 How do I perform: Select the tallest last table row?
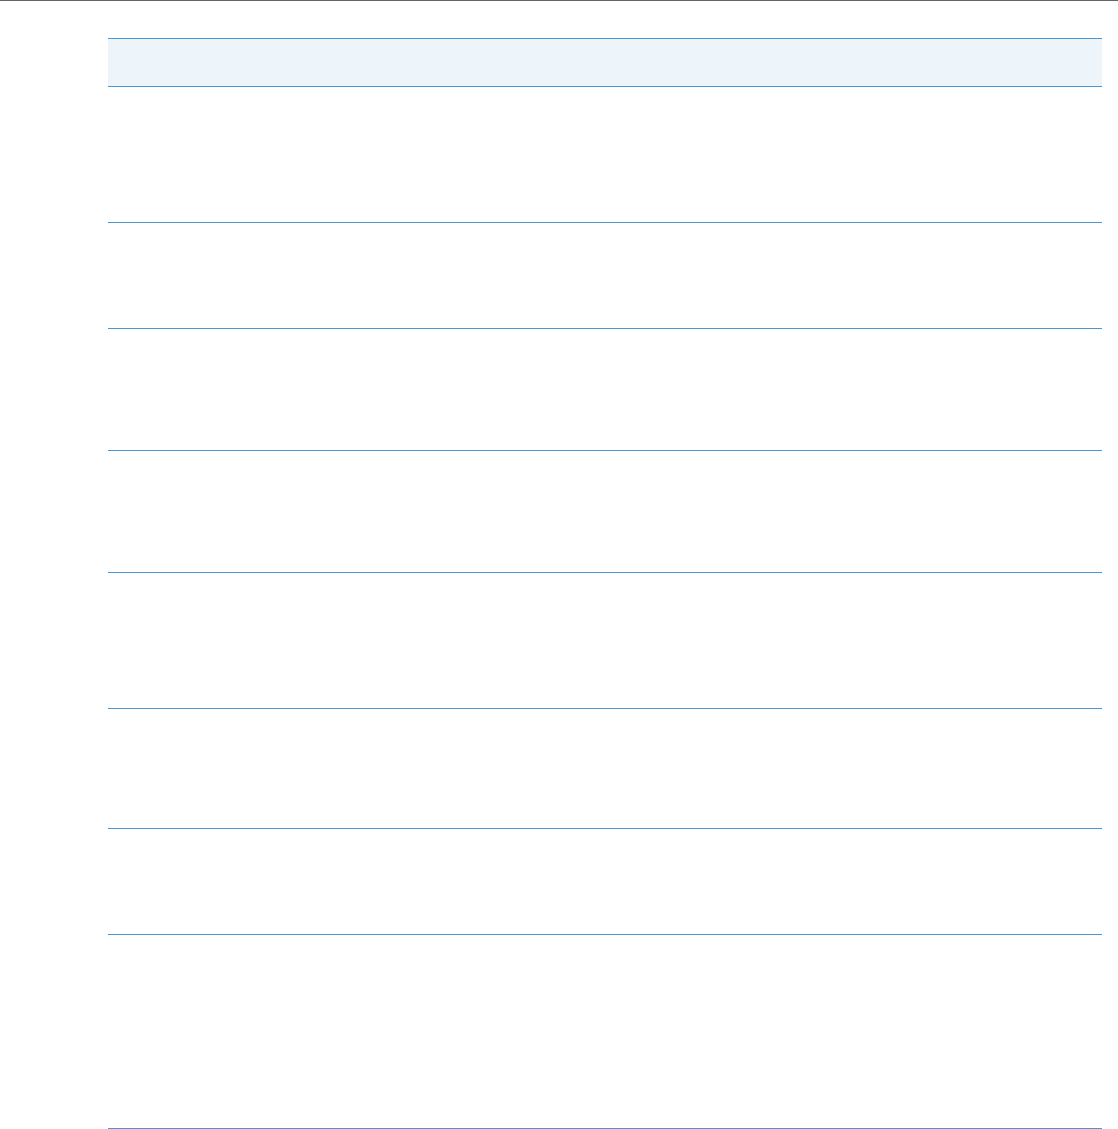(x=605, y=1031)
